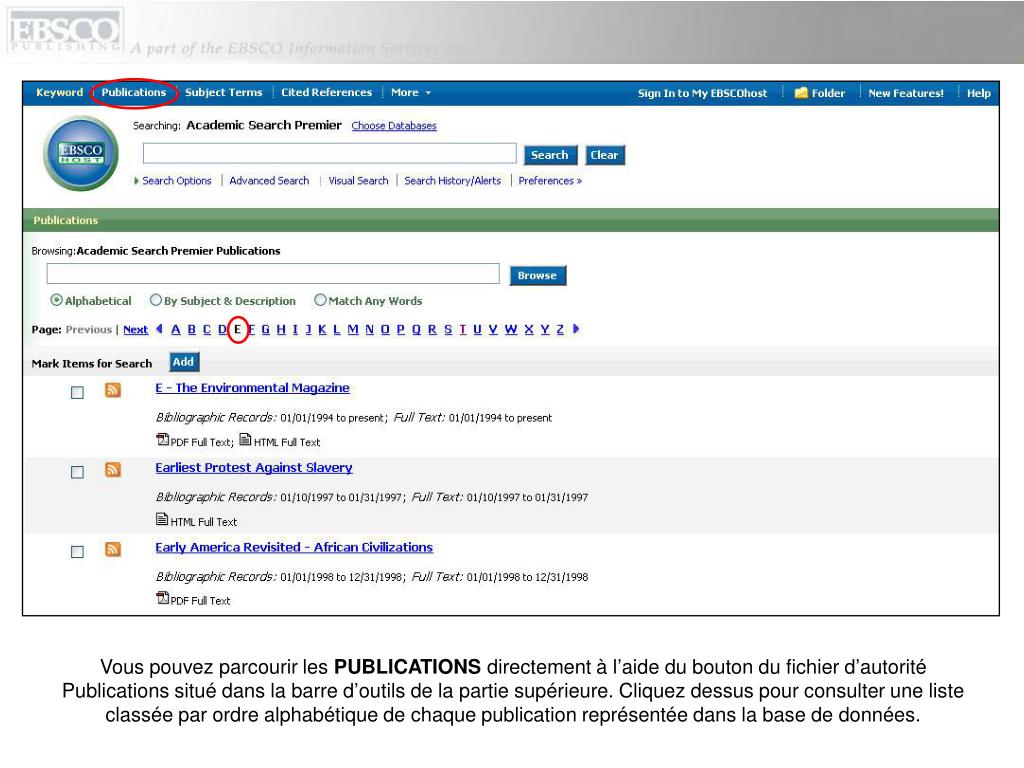The height and width of the screenshot is (768, 1024).
Task: Open New Features! menu item
Action: click(x=906, y=93)
